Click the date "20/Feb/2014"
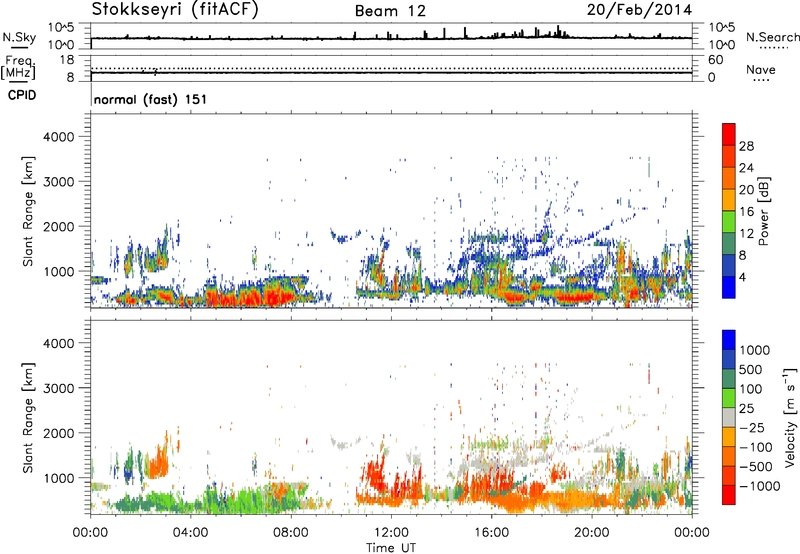 point(639,10)
